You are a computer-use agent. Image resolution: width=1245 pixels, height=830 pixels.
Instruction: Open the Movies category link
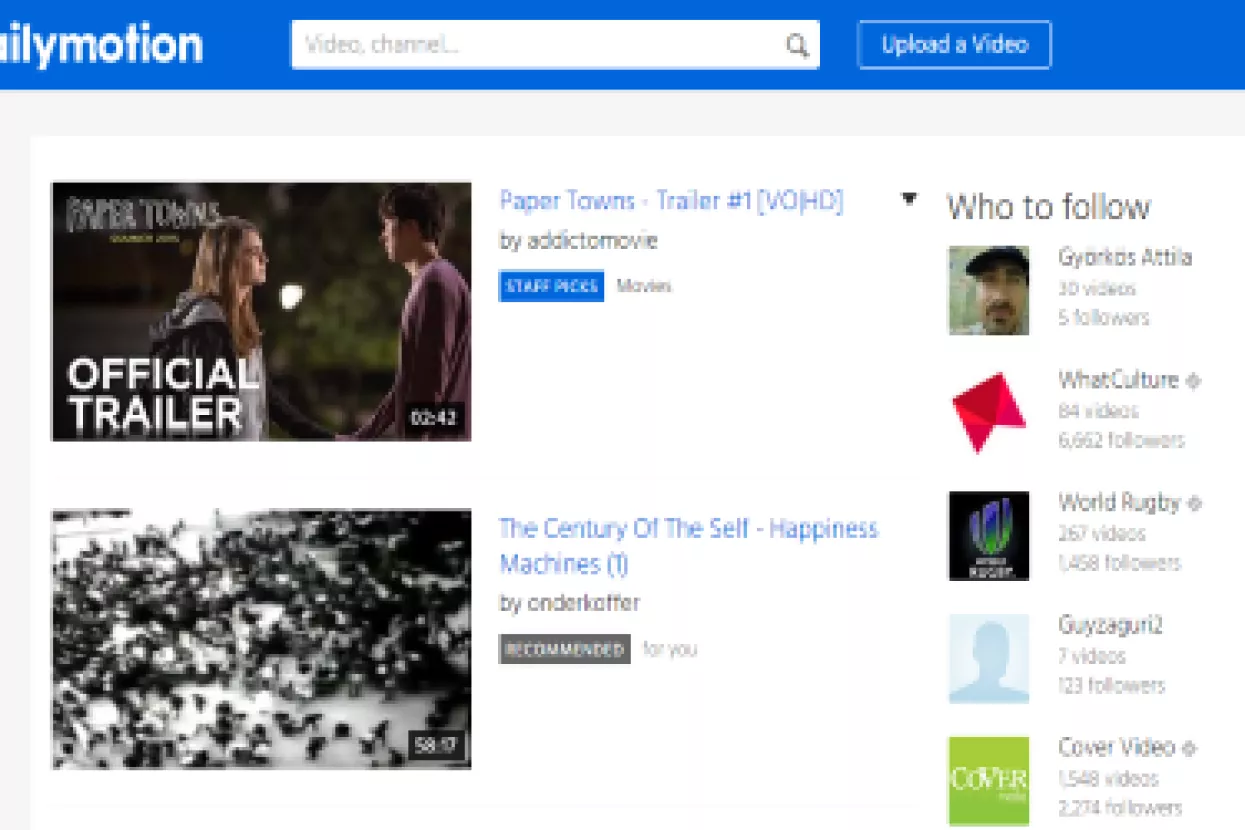[x=644, y=286]
